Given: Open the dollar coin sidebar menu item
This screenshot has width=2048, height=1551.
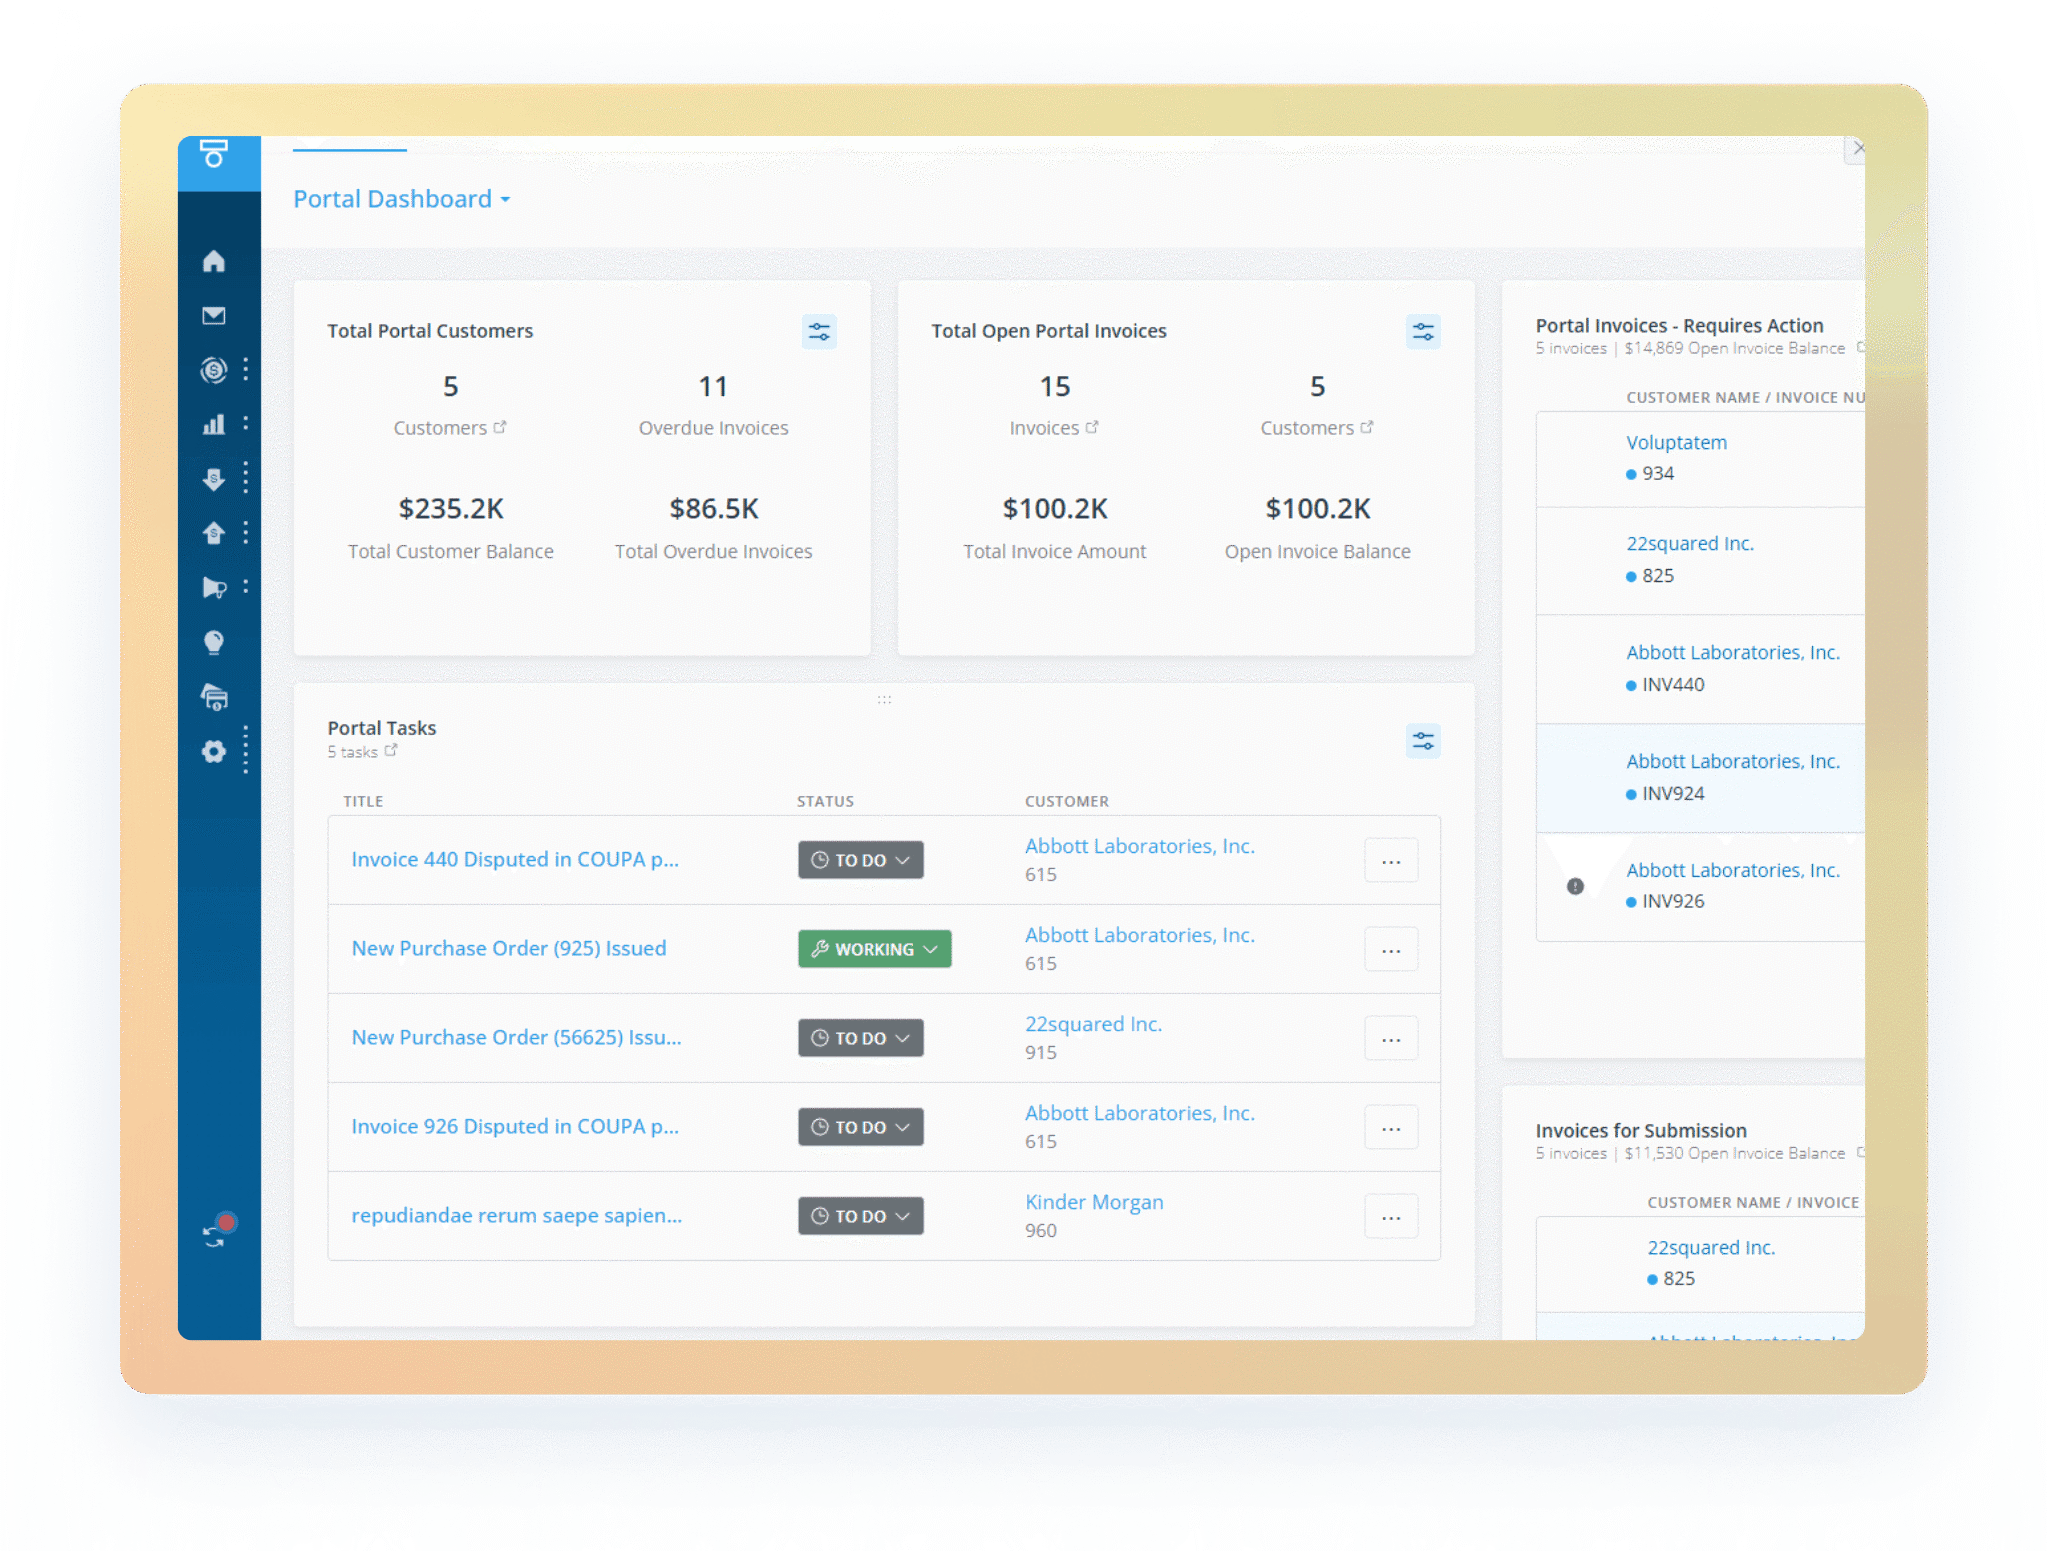Looking at the screenshot, I should point(214,370).
